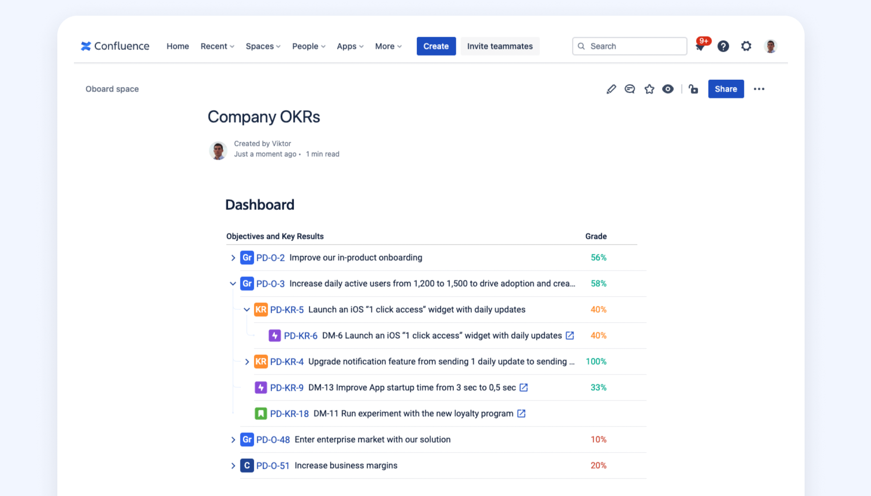Open the settings gear icon
The height and width of the screenshot is (496, 871).
tap(746, 46)
